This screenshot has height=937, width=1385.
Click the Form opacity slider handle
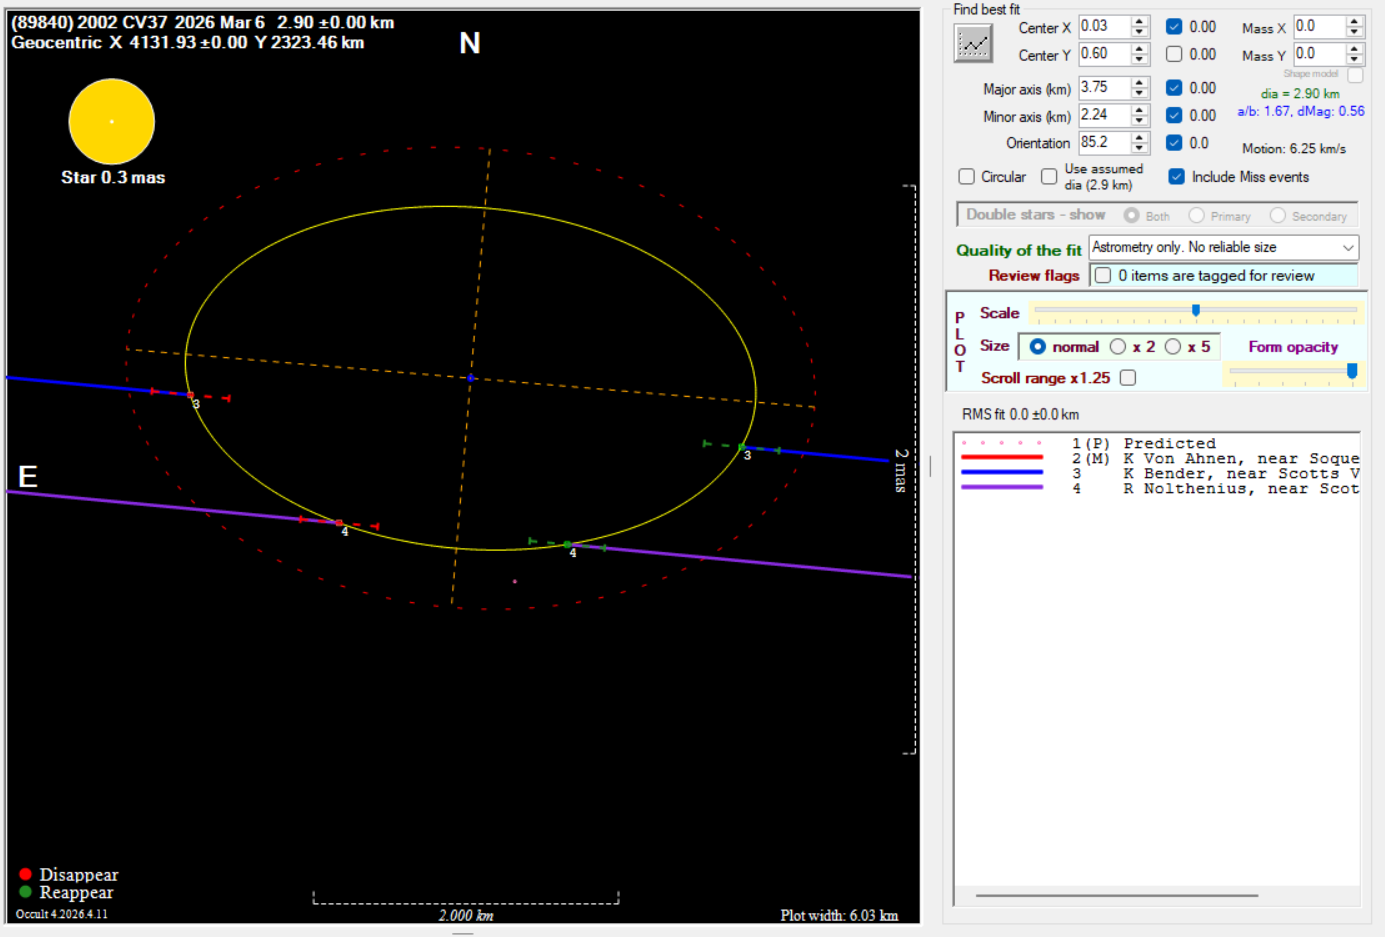coord(1352,371)
